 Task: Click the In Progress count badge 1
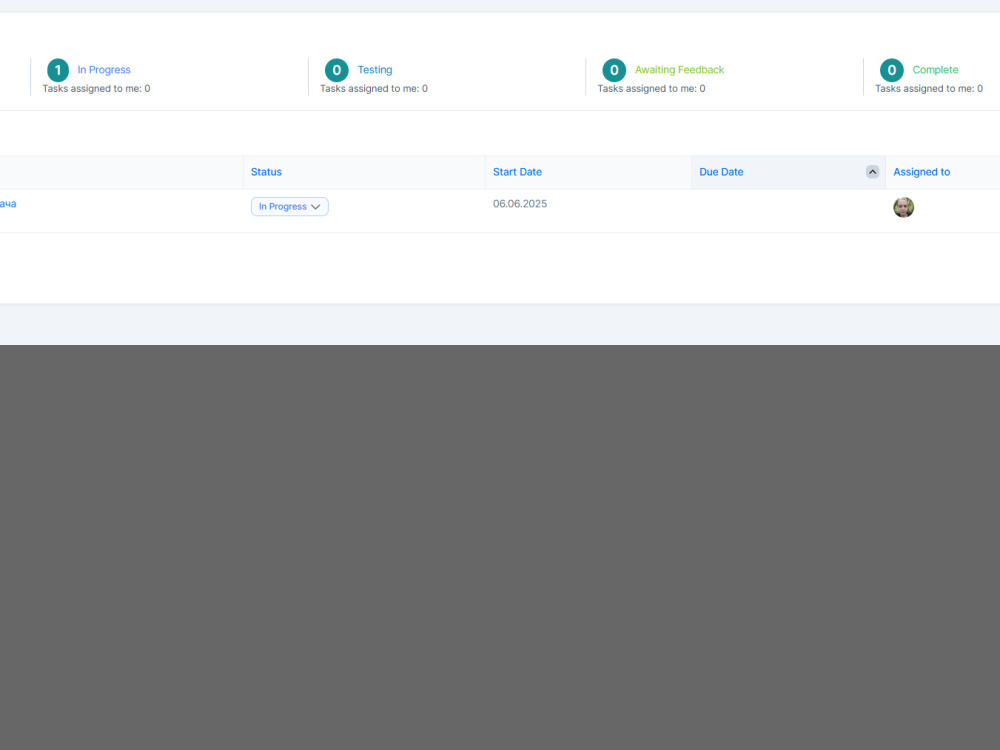tap(58, 70)
